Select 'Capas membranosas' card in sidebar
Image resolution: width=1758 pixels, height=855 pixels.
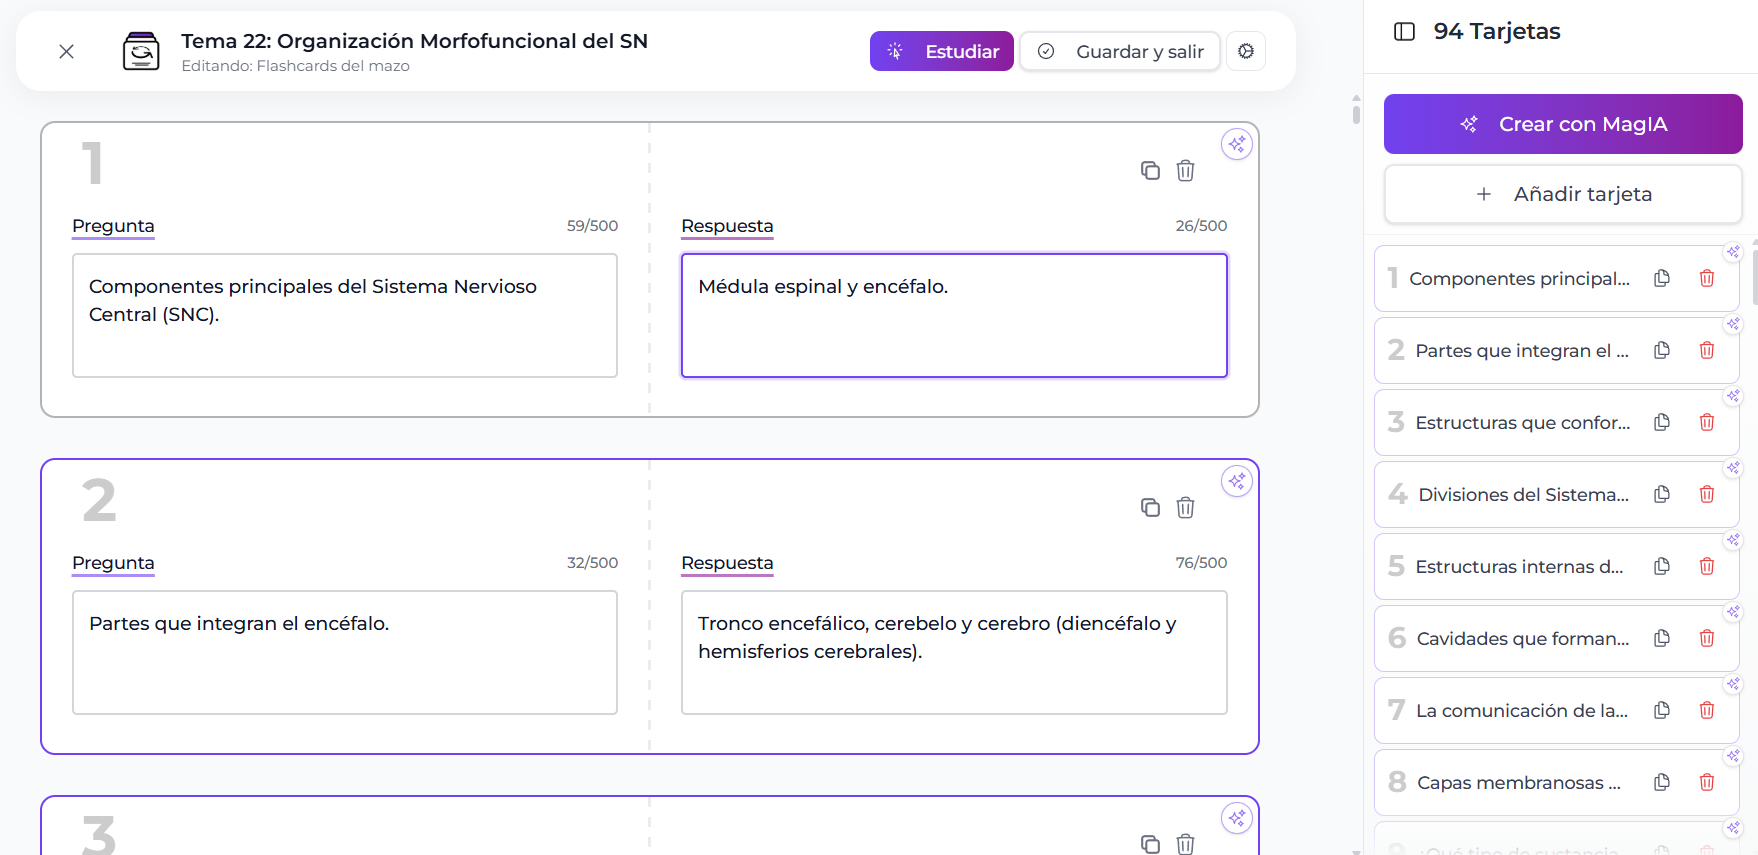tap(1517, 783)
